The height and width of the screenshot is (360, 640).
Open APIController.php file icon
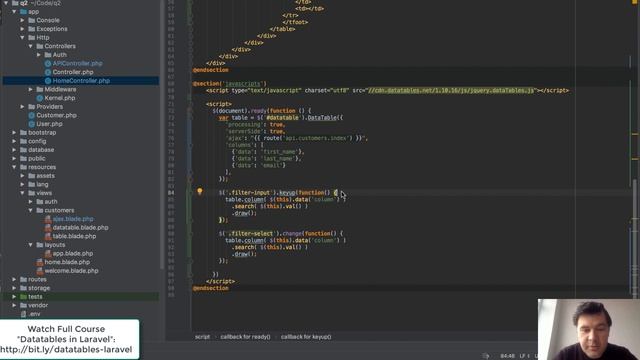pos(48,63)
